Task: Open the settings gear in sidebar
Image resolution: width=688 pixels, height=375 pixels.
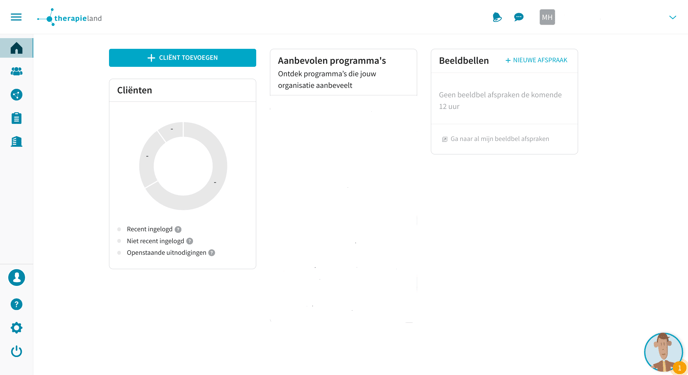Action: 16,328
